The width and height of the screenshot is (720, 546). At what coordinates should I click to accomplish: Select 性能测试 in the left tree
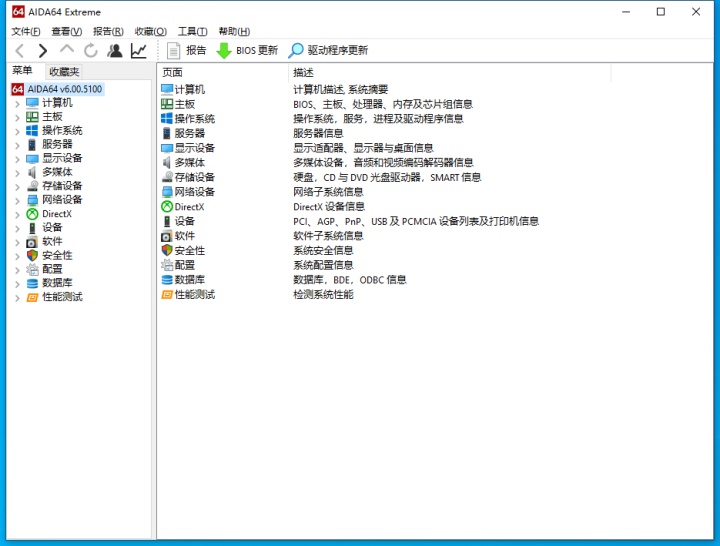(x=62, y=297)
